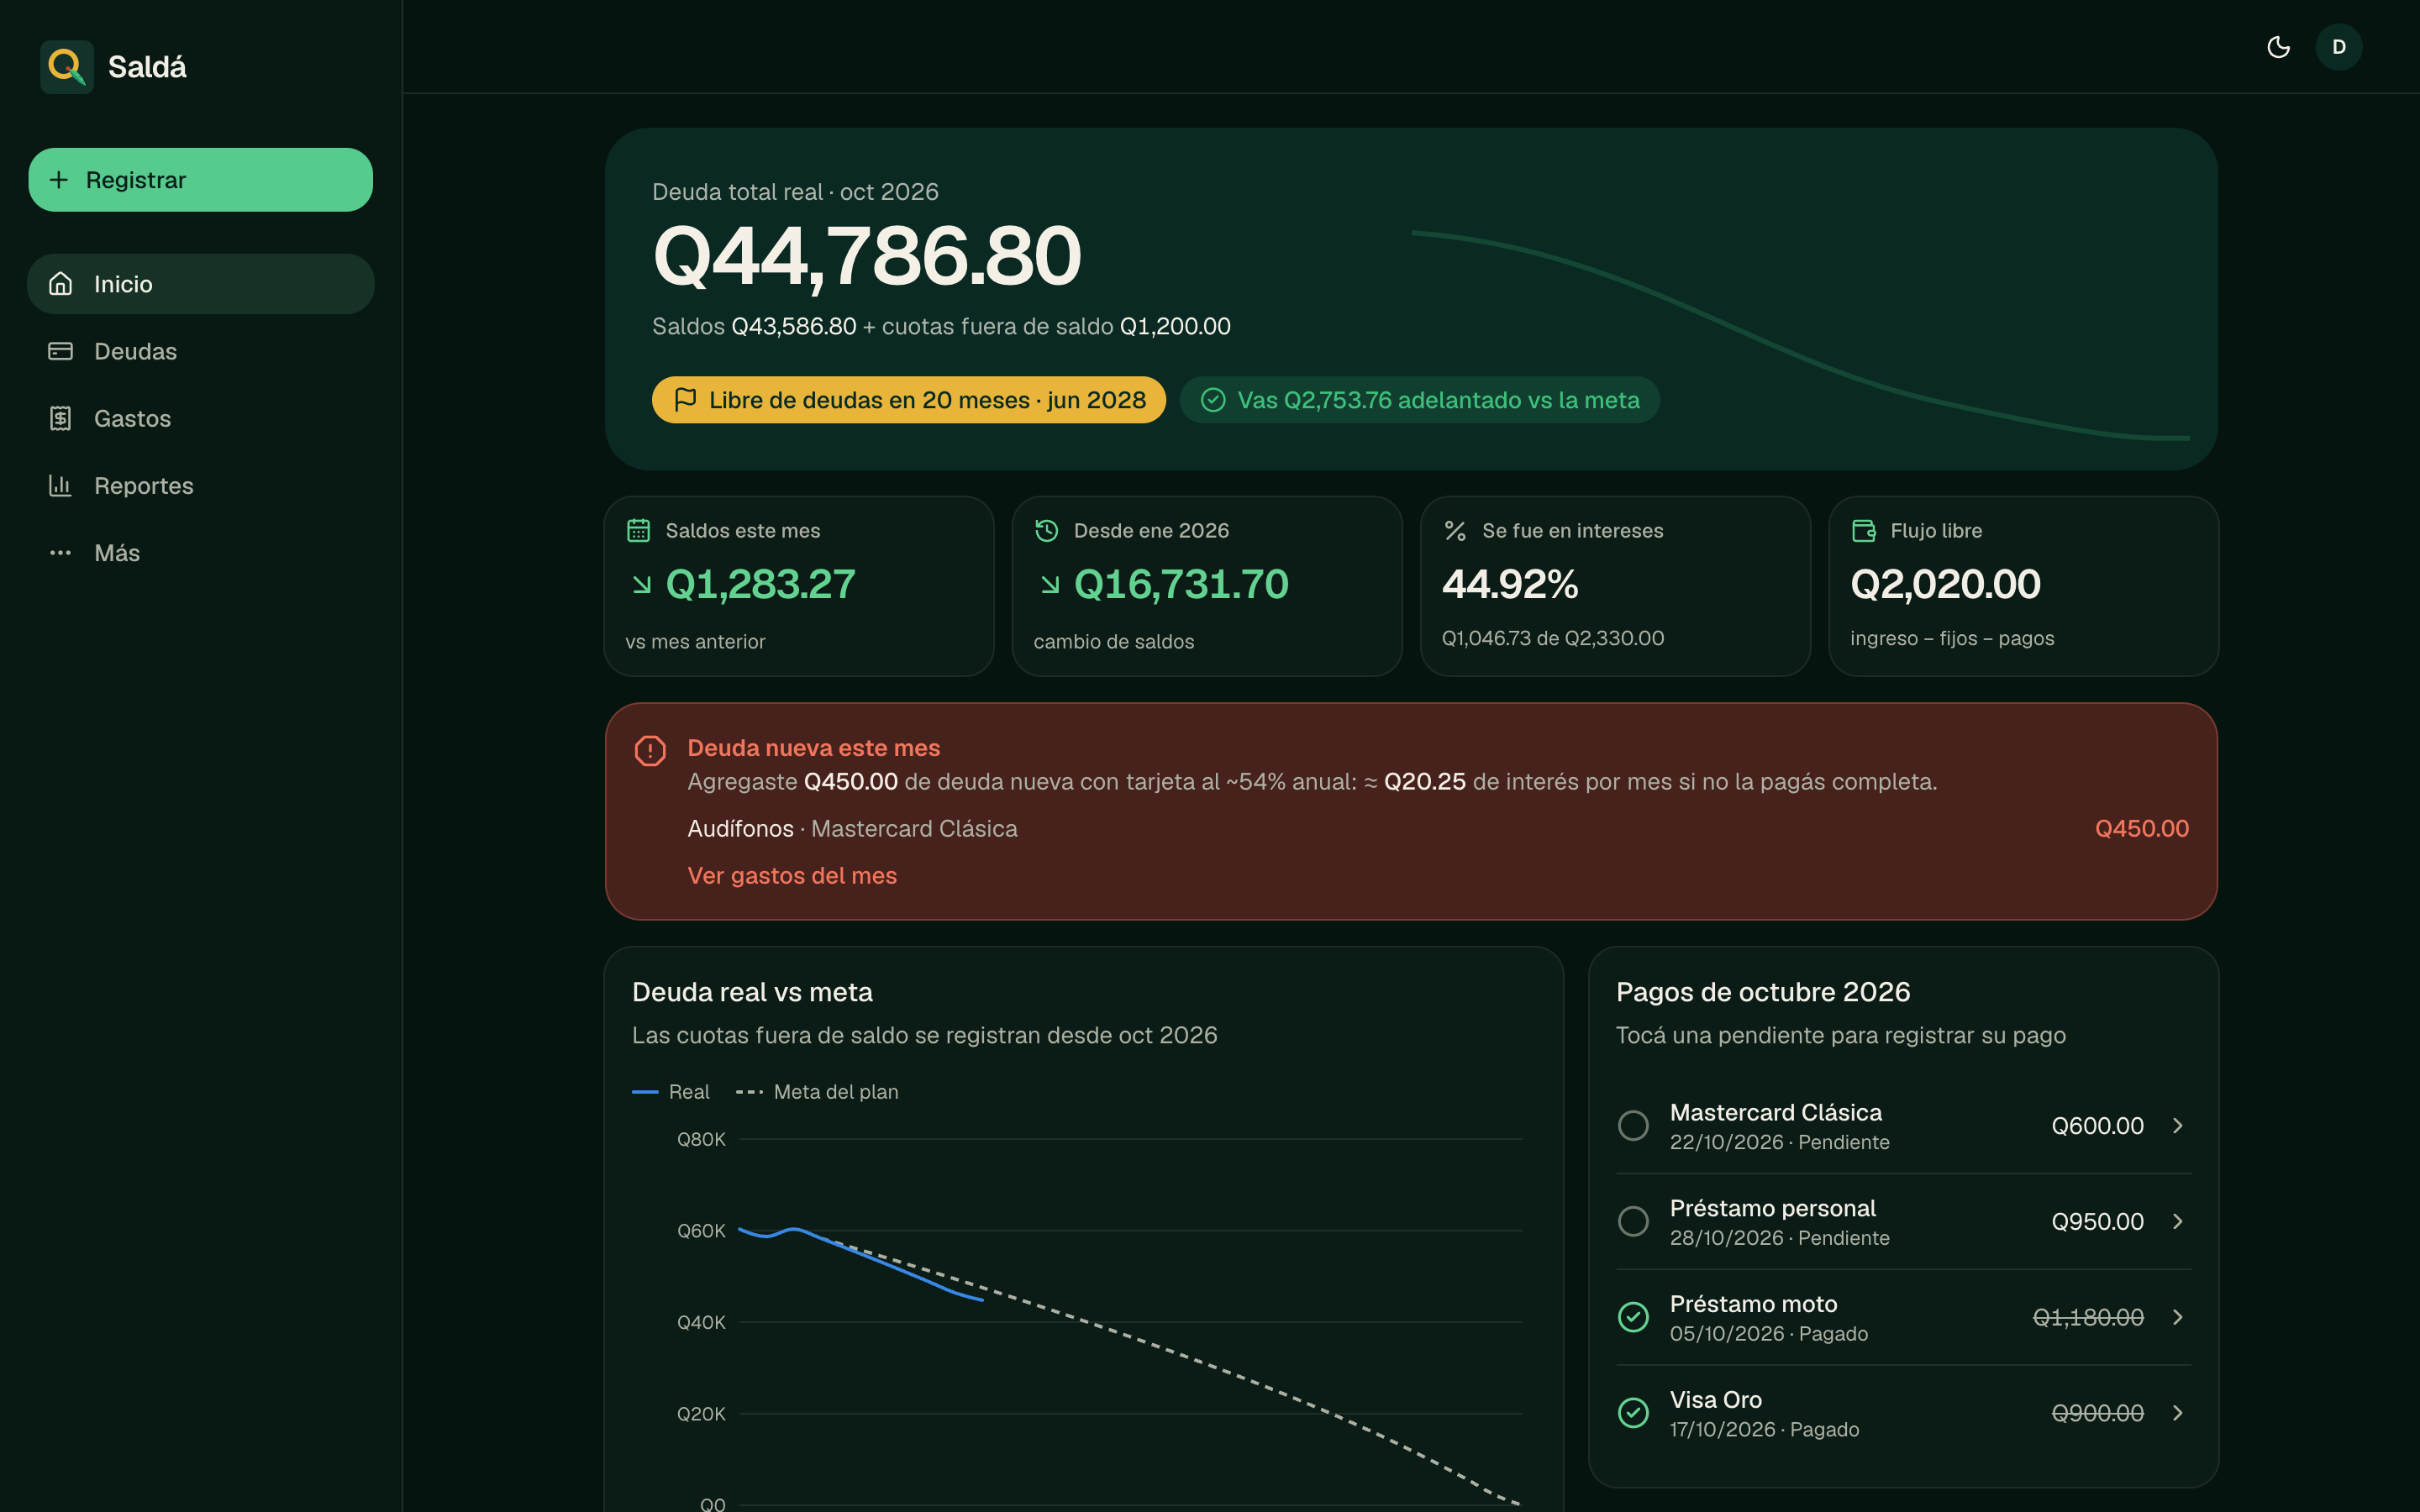Viewport: 2420px width, 1512px height.
Task: Uncheck the Préstamo moto paid circle
Action: coord(1633,1317)
